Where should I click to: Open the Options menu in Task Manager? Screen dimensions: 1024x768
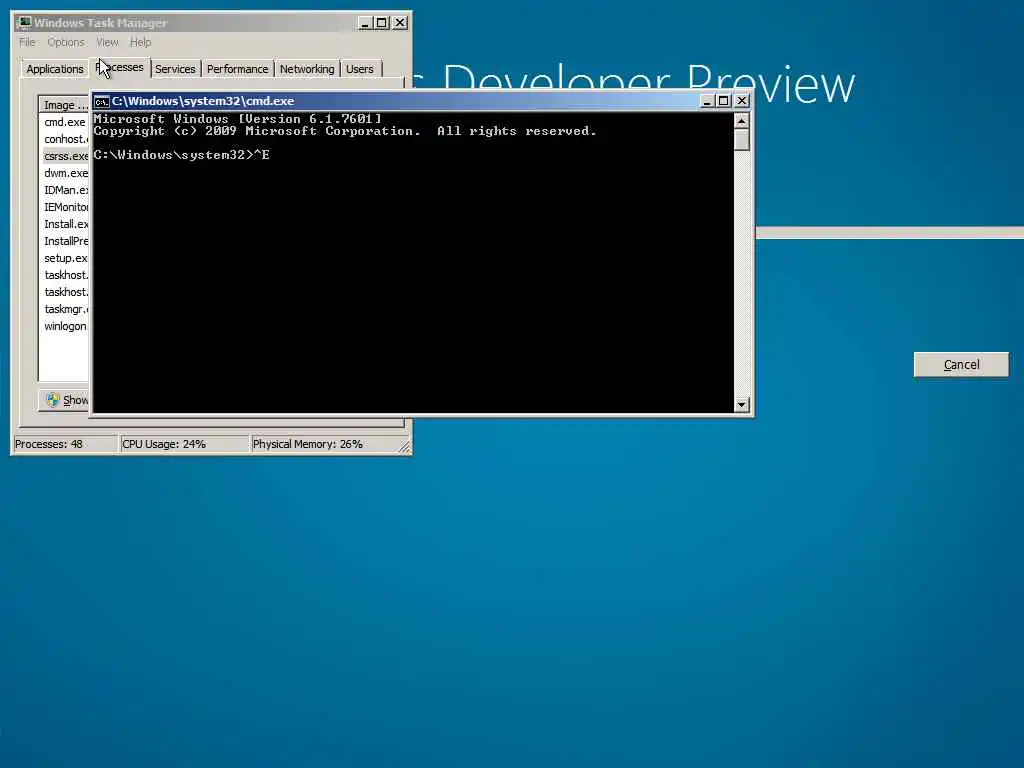click(65, 42)
